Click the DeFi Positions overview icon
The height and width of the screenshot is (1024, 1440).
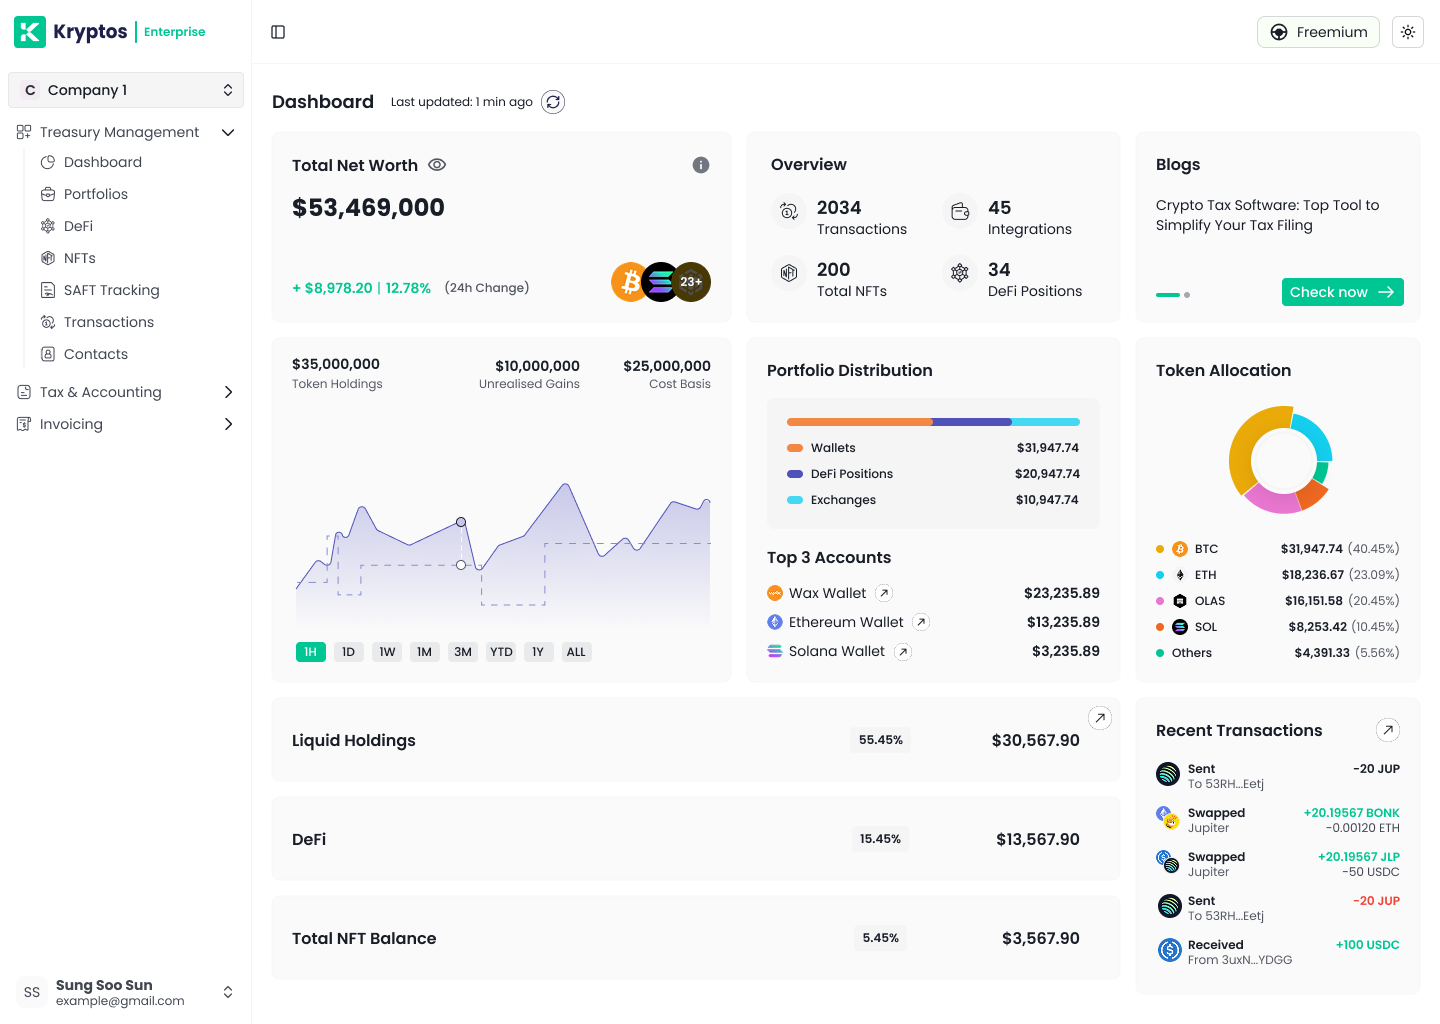pos(960,273)
